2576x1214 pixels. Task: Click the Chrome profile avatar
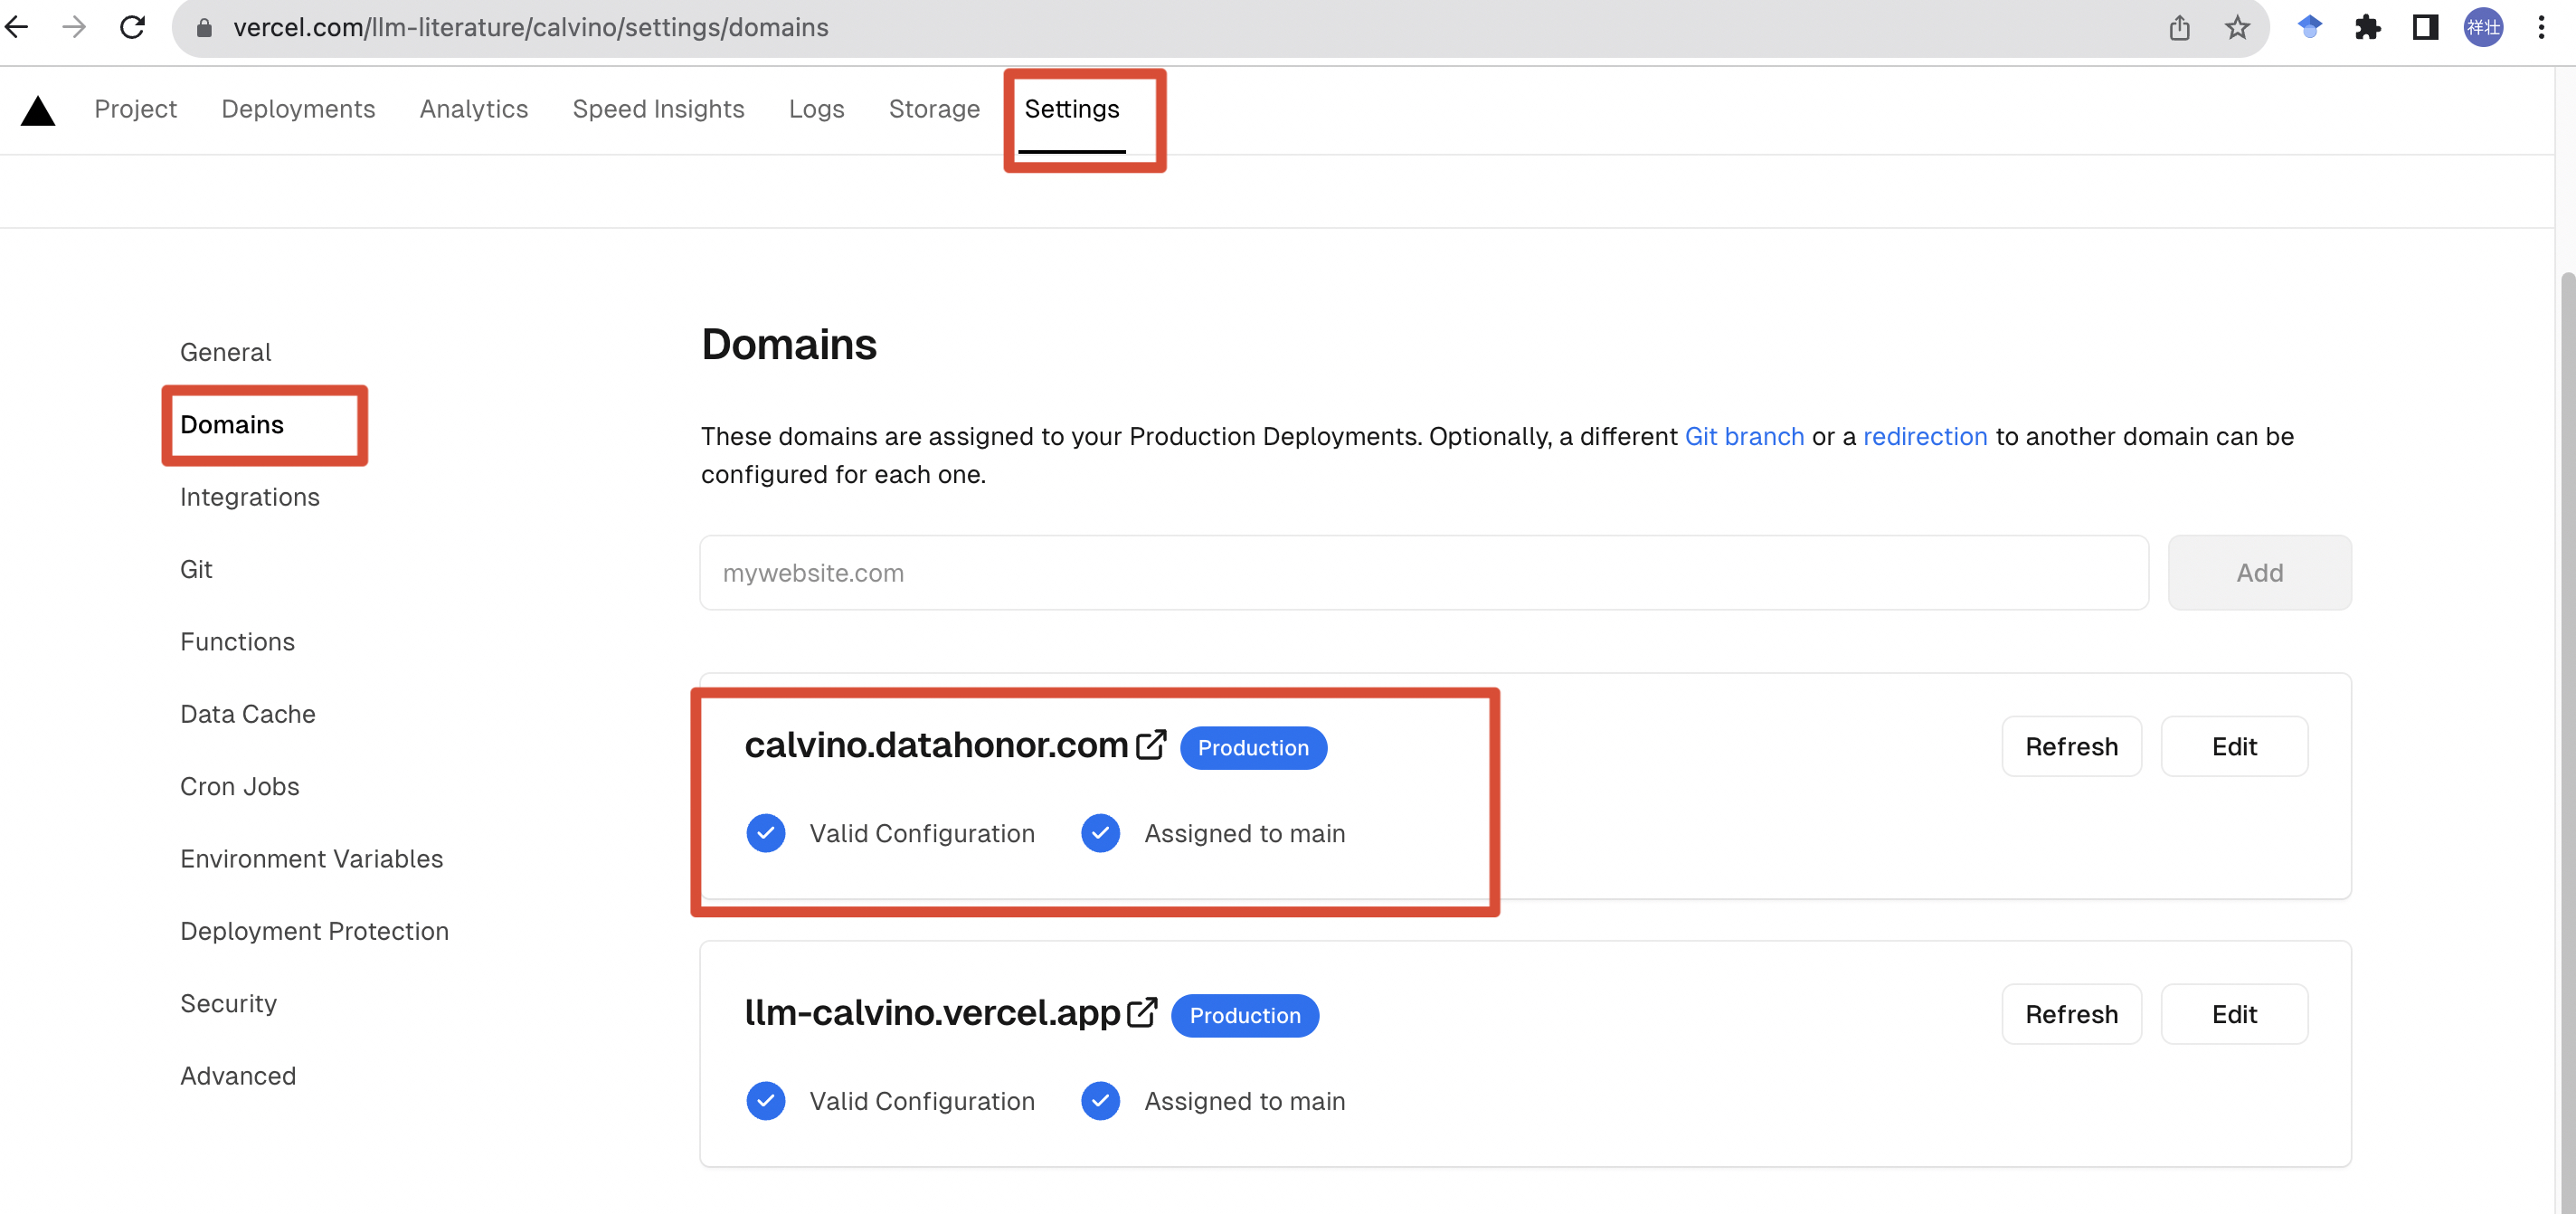coord(2483,27)
